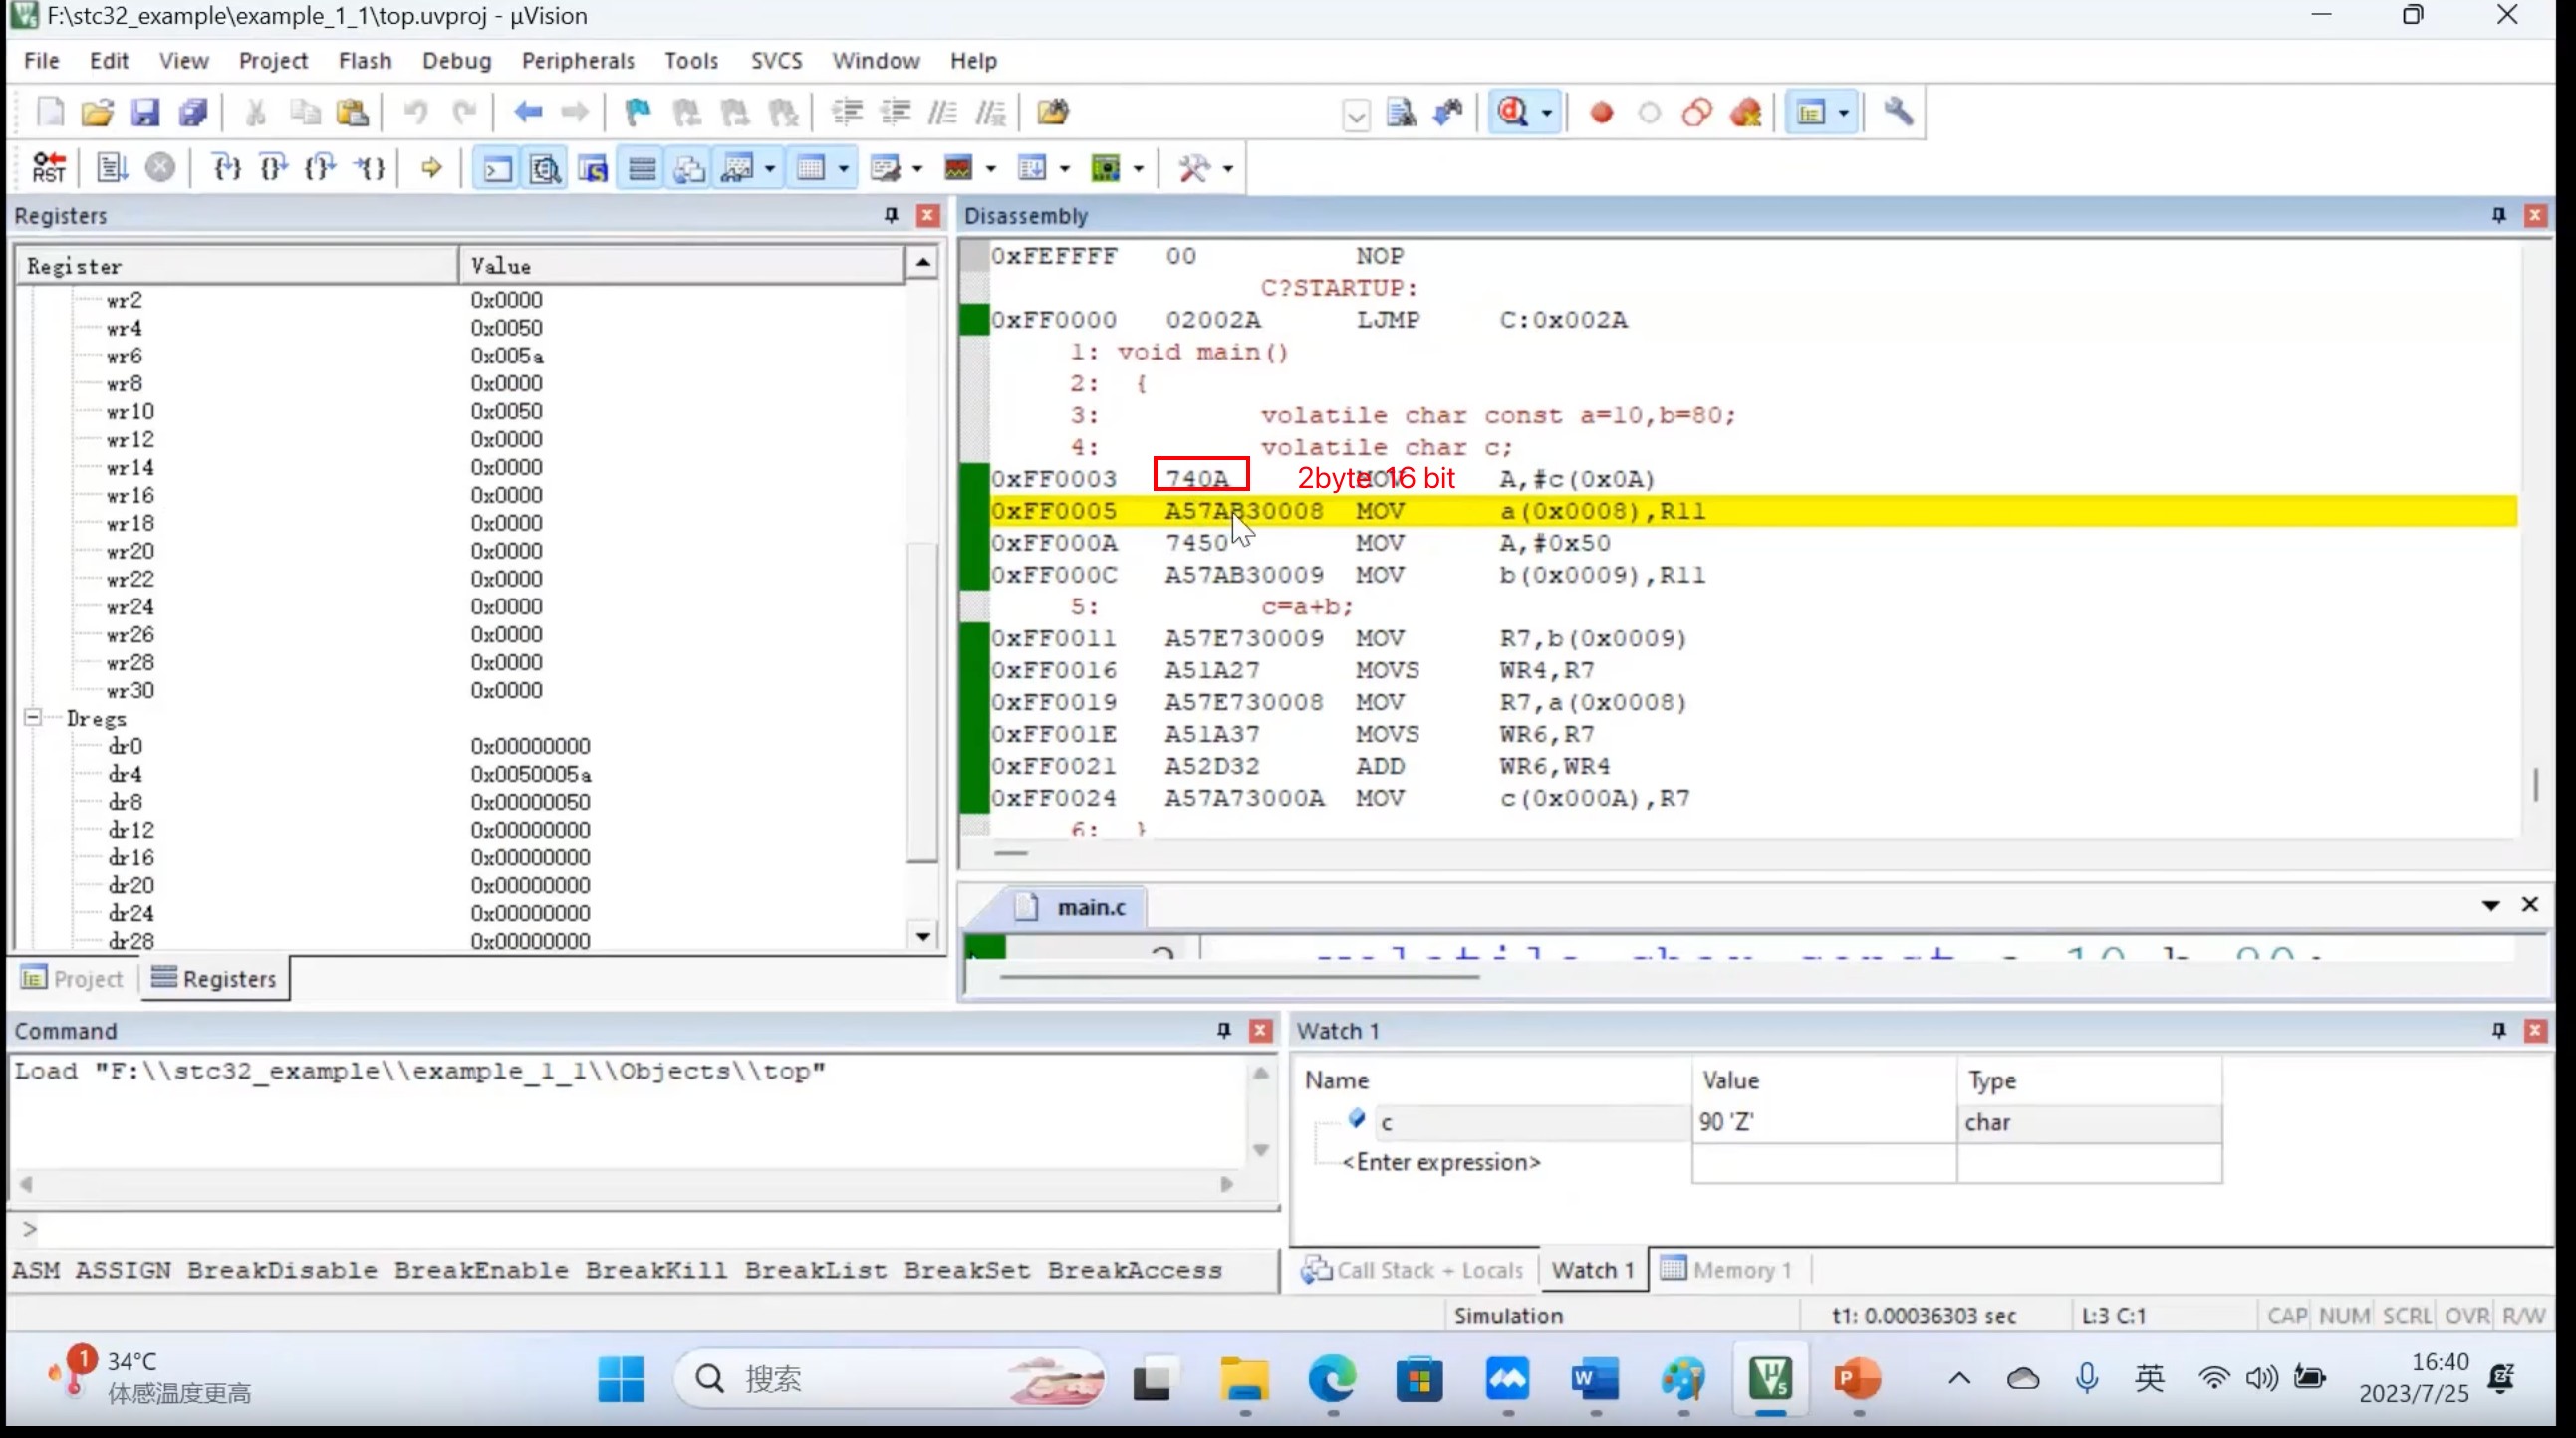Screen dimensions: 2576x1438
Task: Click the Save All icon
Action: click(x=193, y=112)
